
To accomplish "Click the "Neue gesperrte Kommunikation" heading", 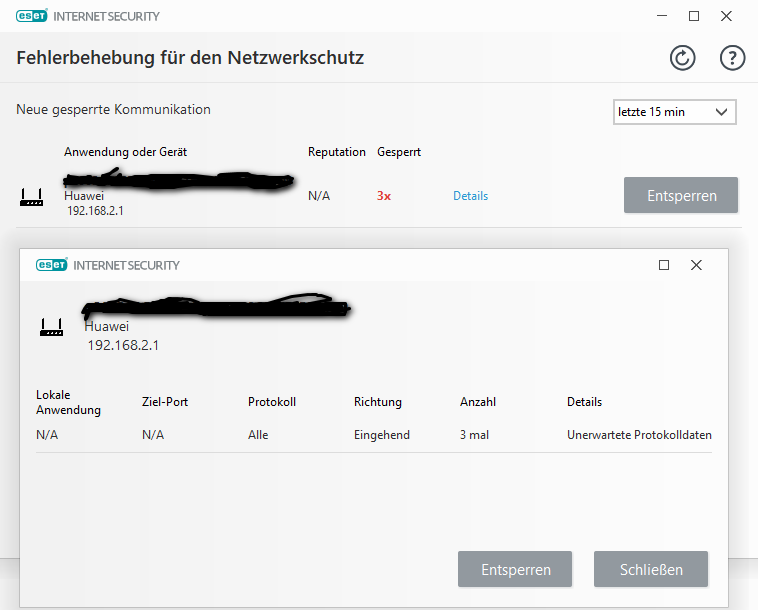I will 113,110.
